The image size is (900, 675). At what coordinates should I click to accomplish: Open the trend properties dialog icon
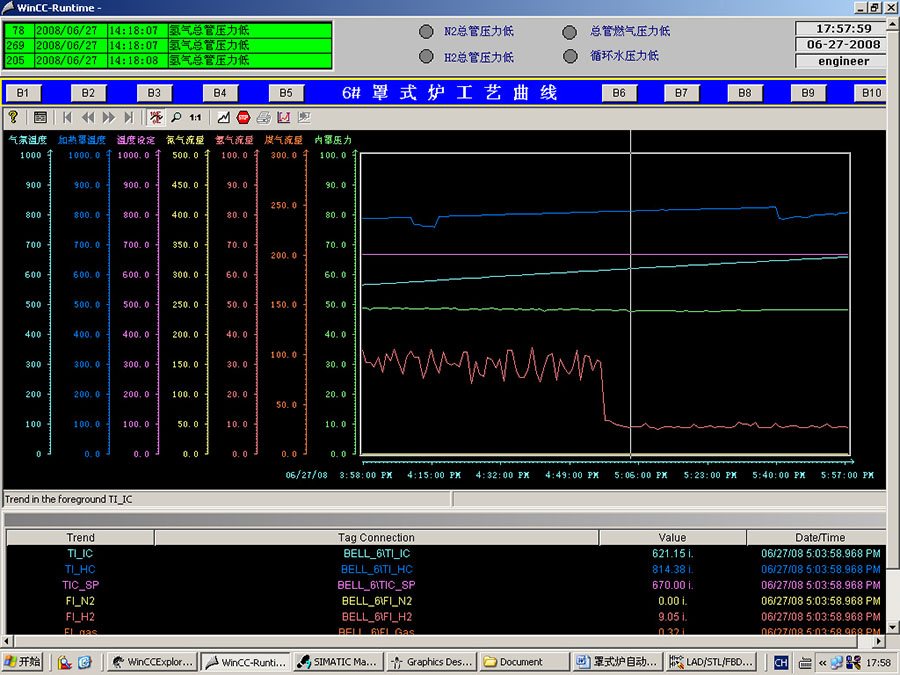click(40, 117)
